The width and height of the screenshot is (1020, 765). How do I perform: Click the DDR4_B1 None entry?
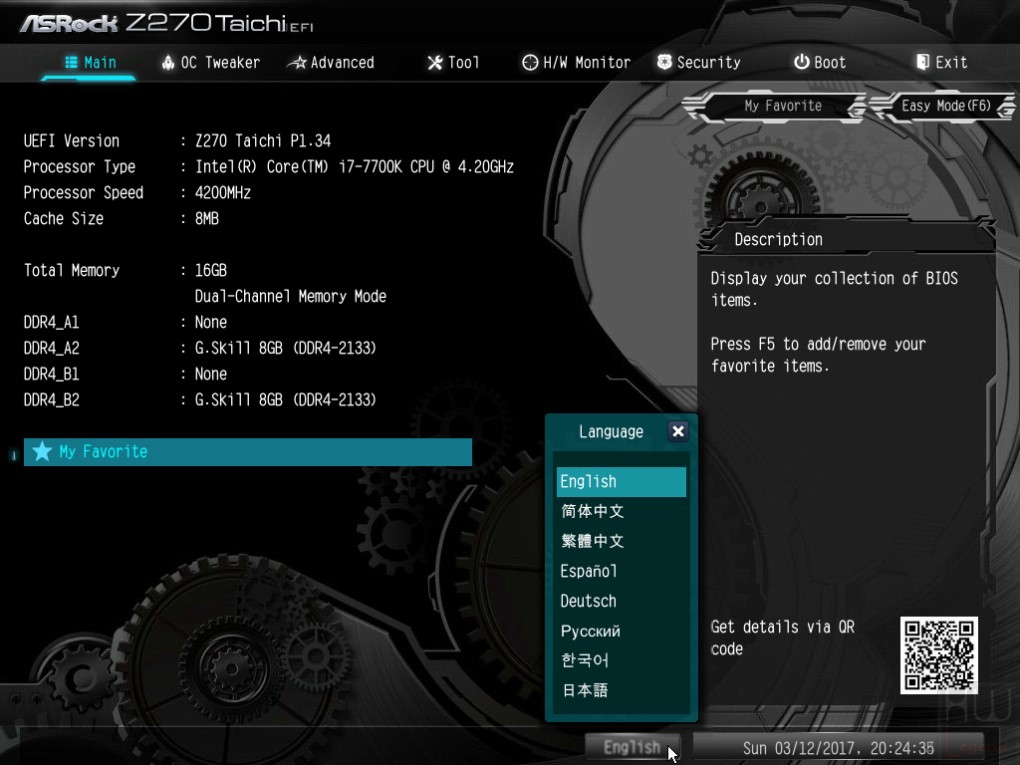[211, 374]
